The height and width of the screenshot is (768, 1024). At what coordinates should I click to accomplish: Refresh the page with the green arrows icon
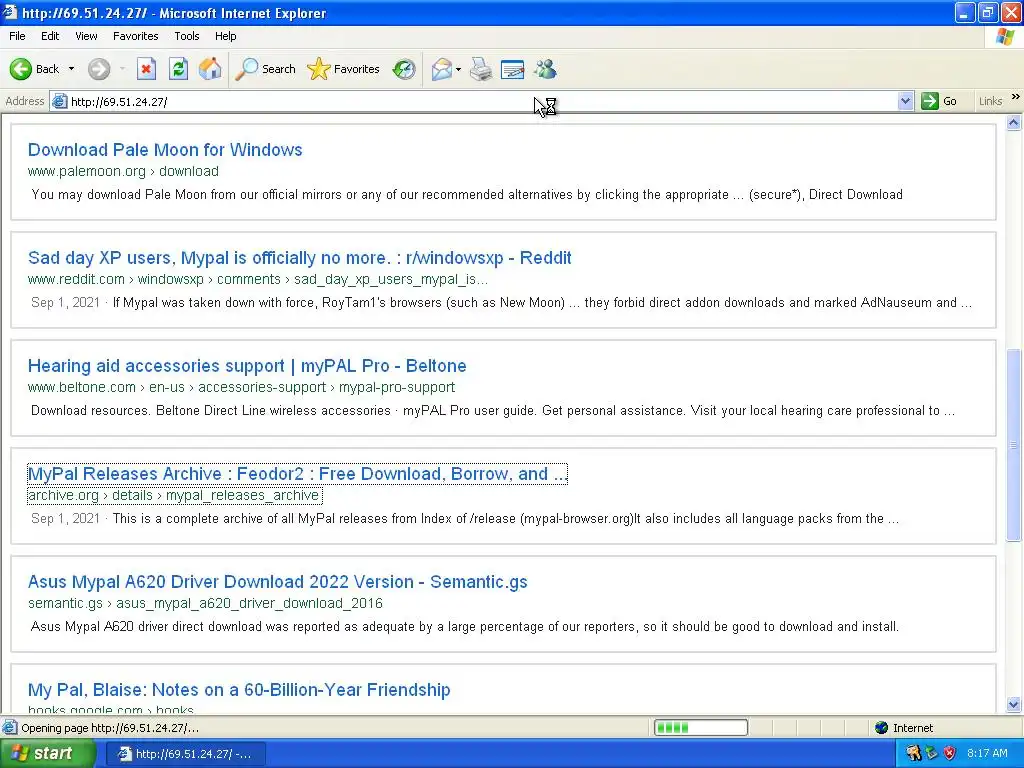pyautogui.click(x=178, y=69)
